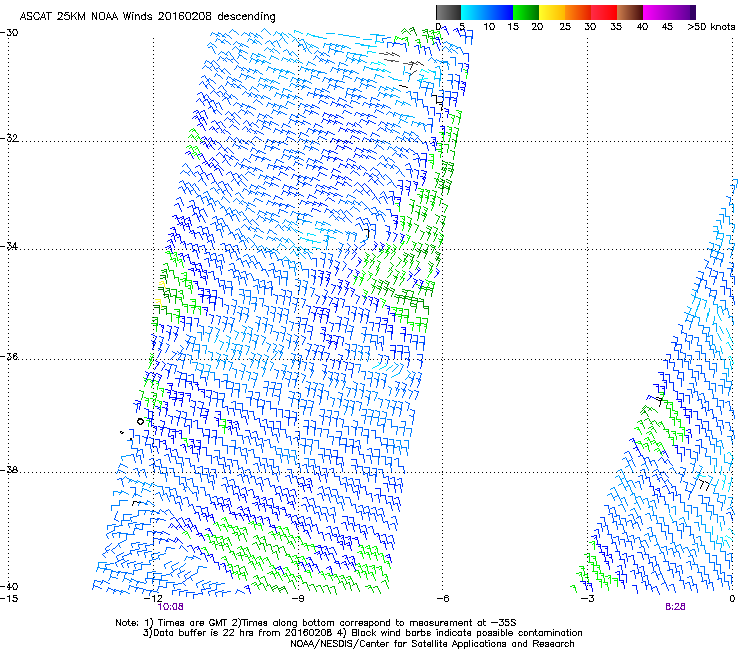Viewport: 740px width, 650px height.
Task: Click 'NOAA/NESDIS/Center for Satellite Applications and Research' credit
Action: point(432,644)
